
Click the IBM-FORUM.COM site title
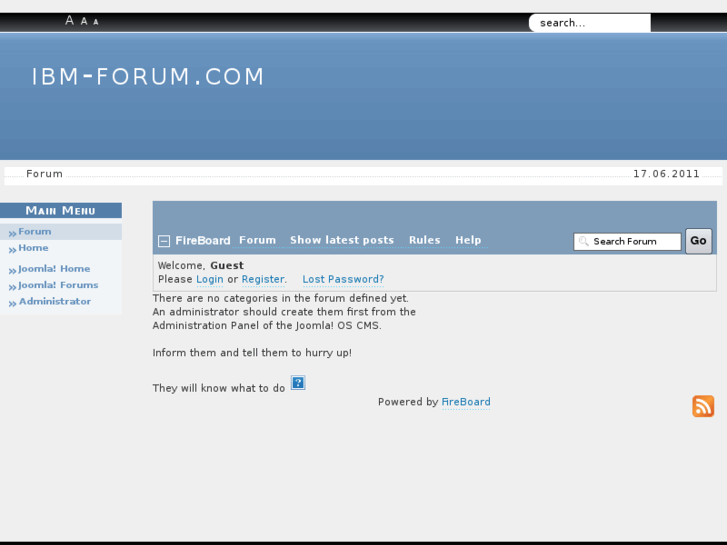coord(148,77)
